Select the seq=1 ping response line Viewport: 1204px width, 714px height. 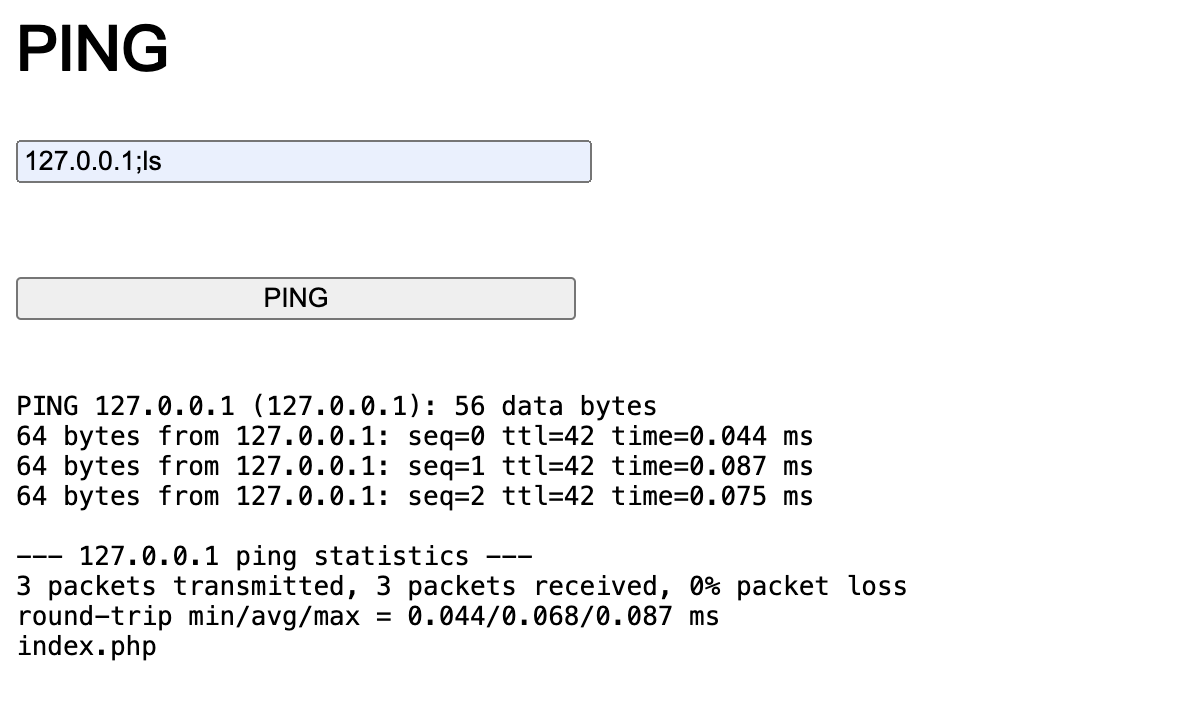(x=414, y=467)
